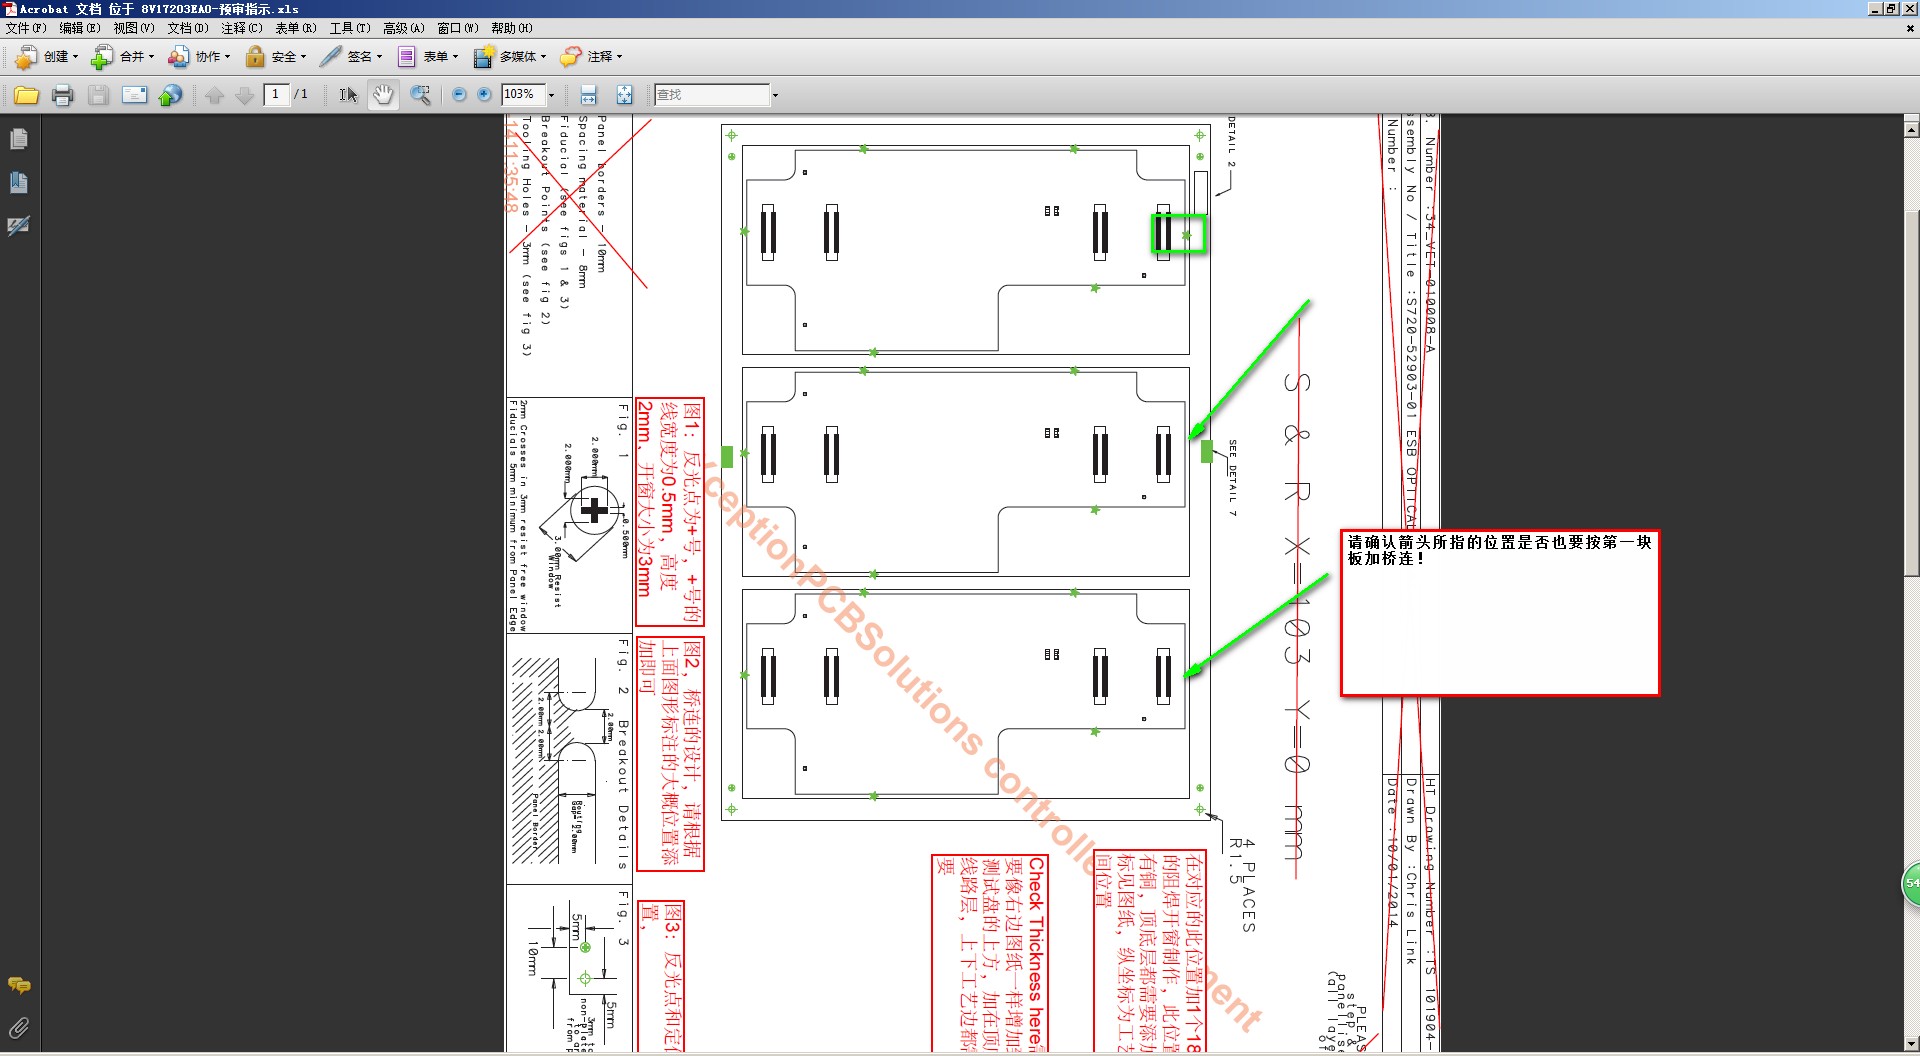Go to next page arrow

coord(245,95)
